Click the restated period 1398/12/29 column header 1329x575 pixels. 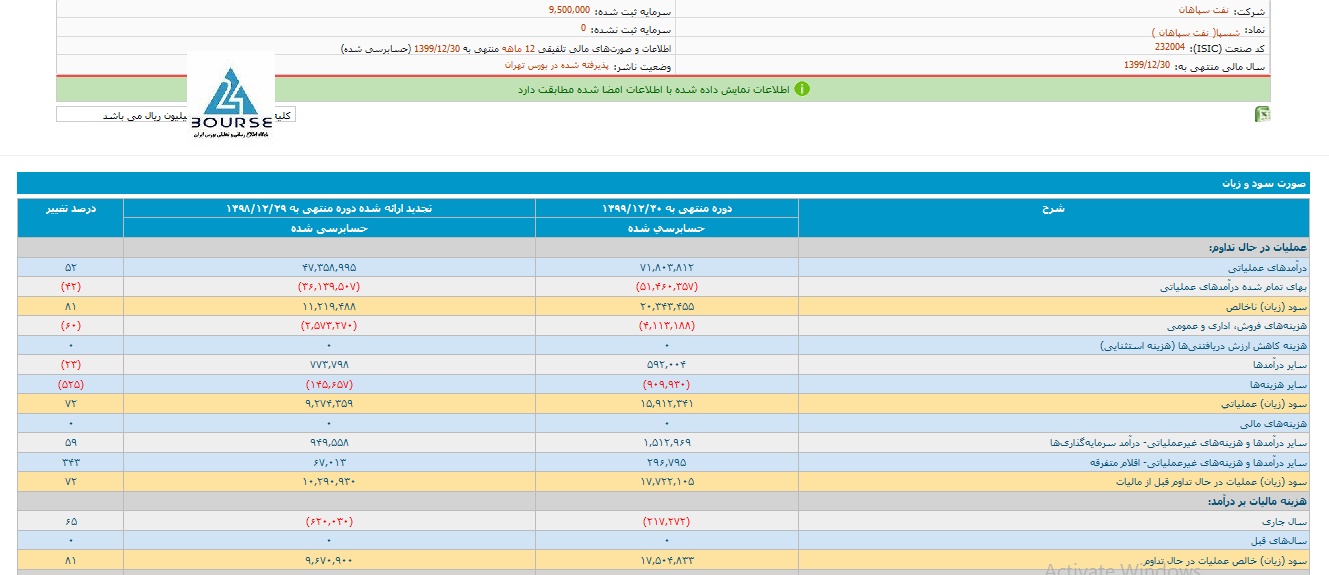tap(329, 209)
